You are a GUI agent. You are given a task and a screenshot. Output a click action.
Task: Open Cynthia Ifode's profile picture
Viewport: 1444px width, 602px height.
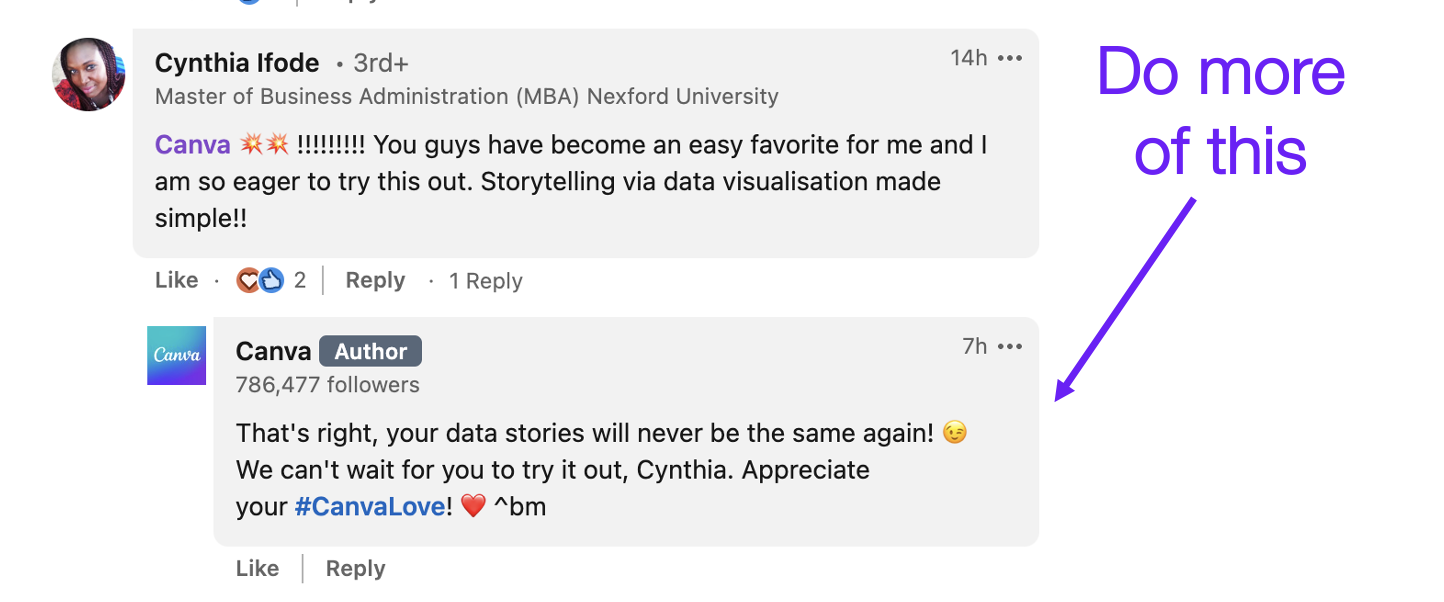click(89, 74)
